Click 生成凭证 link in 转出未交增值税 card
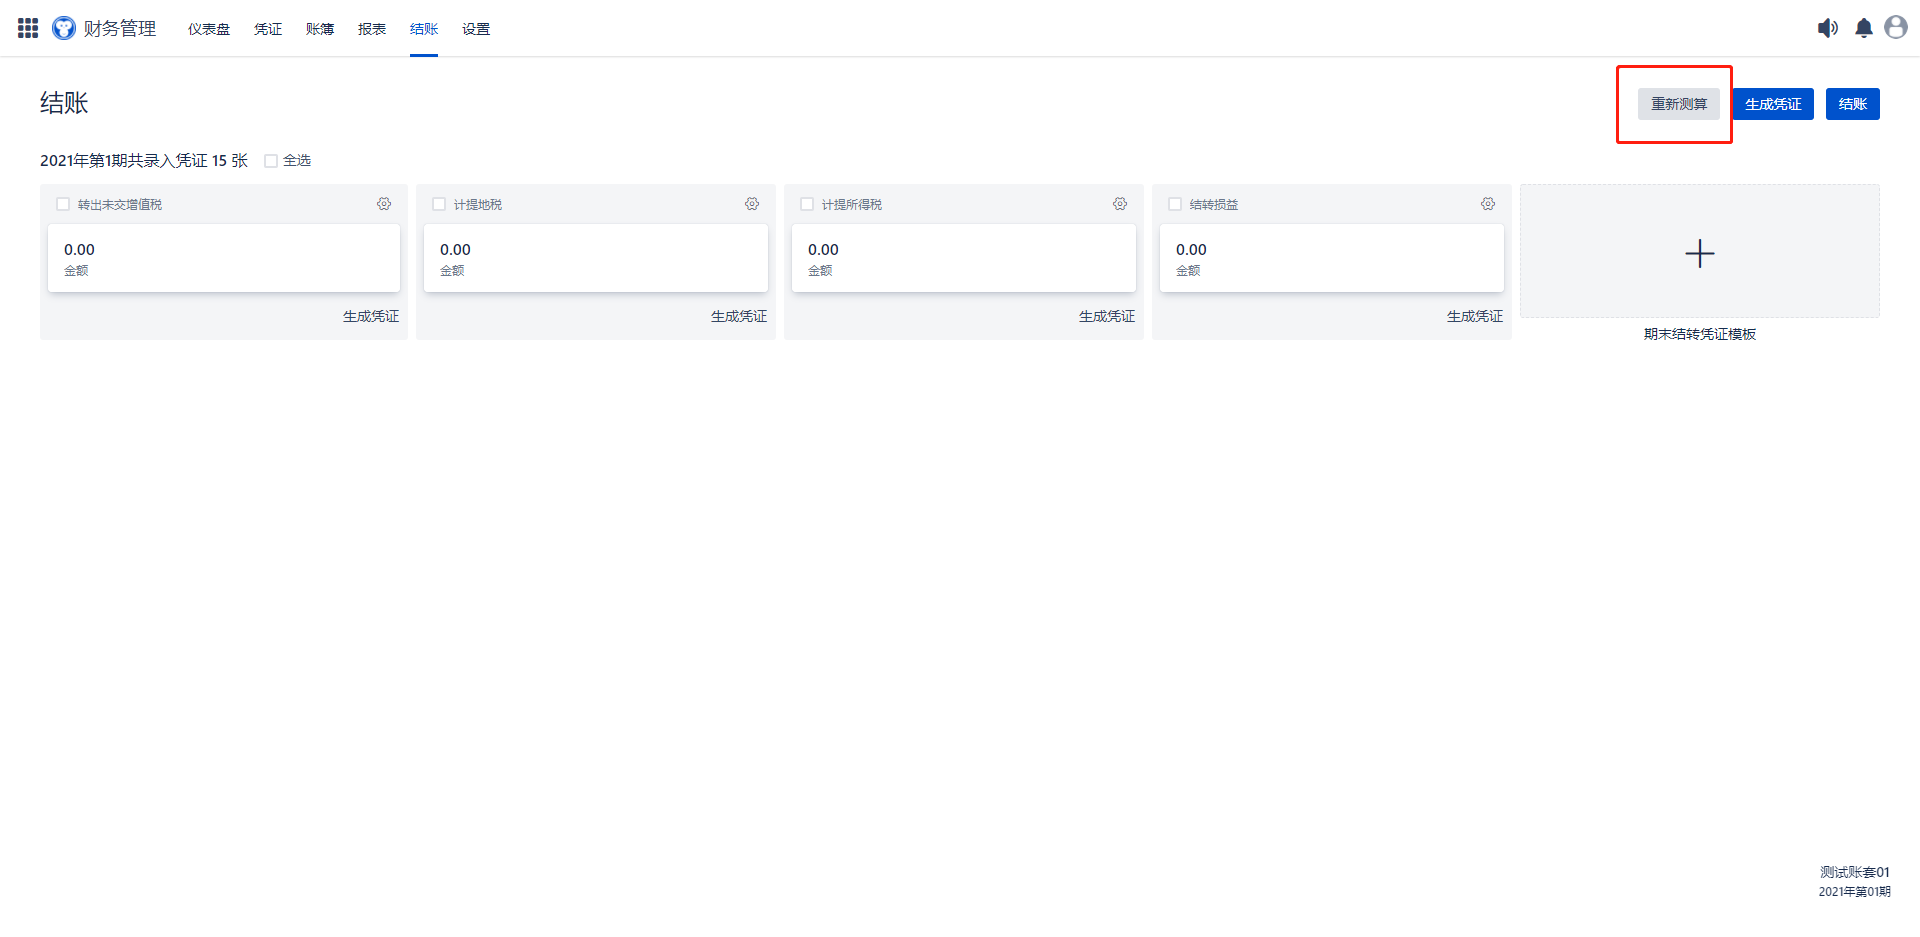This screenshot has width=1920, height=937. (x=371, y=316)
